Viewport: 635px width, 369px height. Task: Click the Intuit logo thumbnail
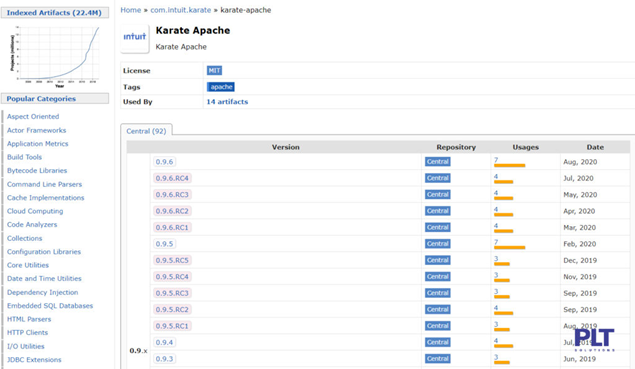click(x=135, y=37)
